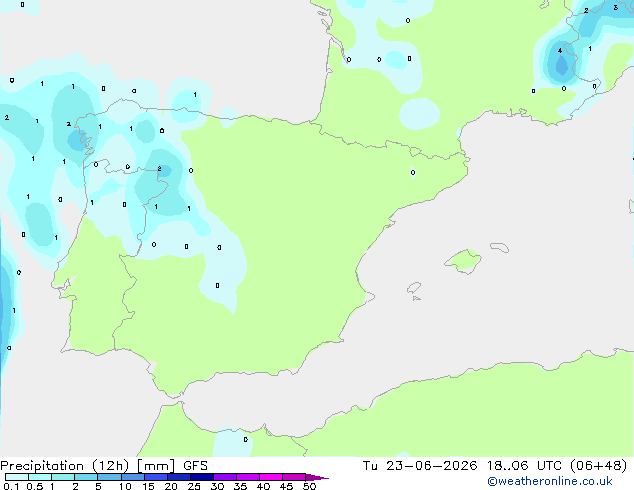634x490 pixels.
Task: Click the 45–50 mm legend color swatch
Action: (x=294, y=477)
